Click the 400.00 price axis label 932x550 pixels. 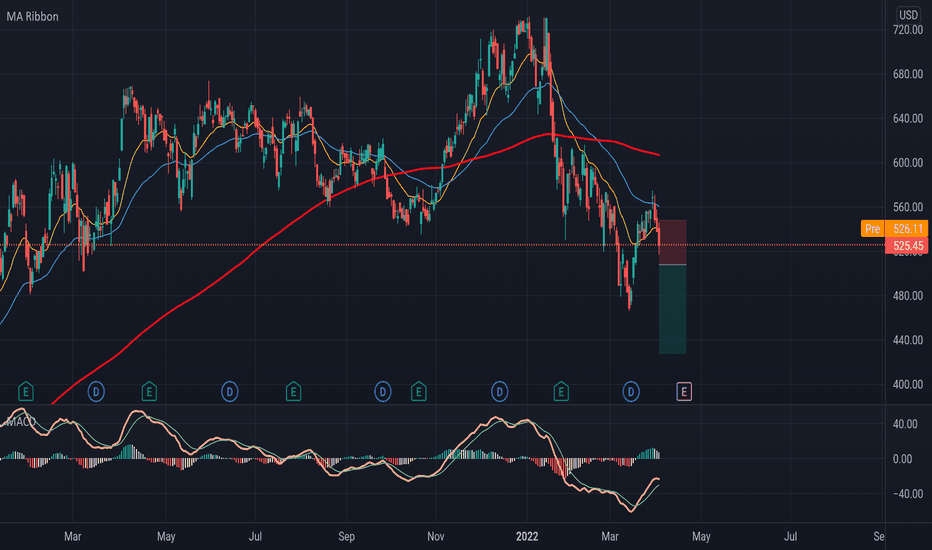908,384
